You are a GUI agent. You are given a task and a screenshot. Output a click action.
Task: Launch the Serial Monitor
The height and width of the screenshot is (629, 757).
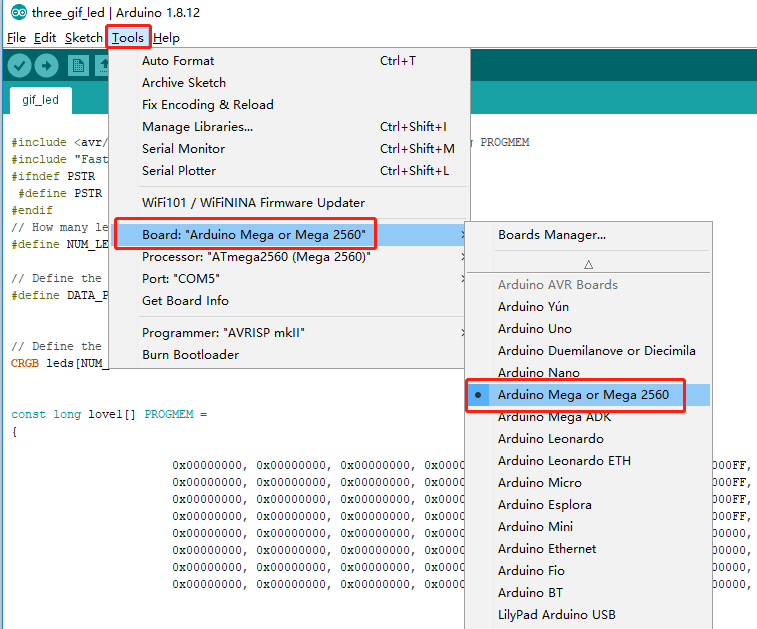coord(183,149)
